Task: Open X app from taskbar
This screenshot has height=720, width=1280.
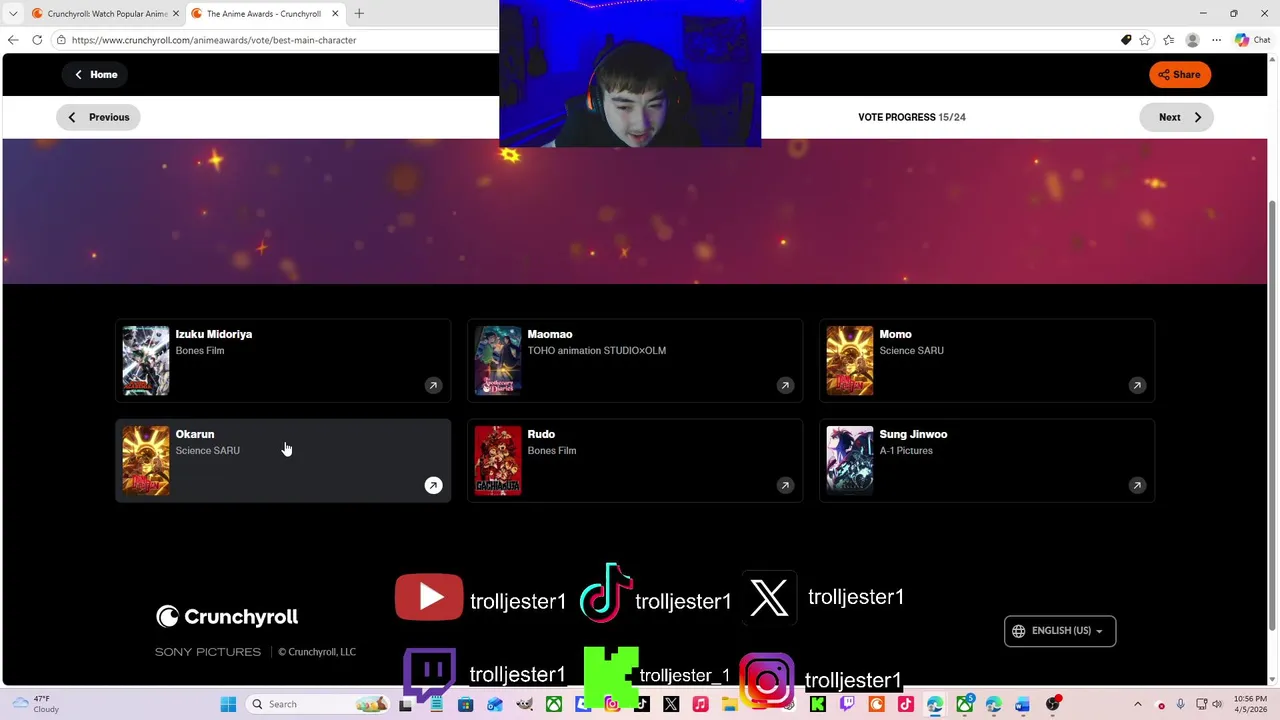Action: coord(671,704)
